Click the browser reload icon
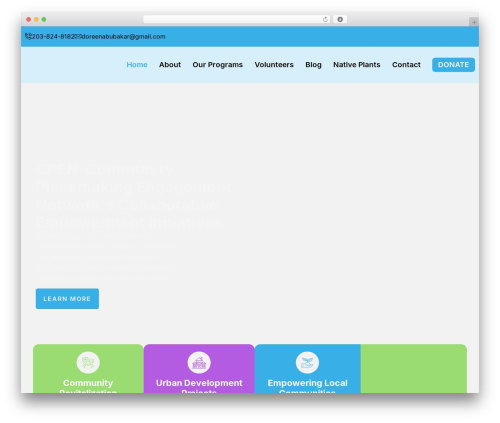Screen dimensions: 500x423 tap(325, 20)
